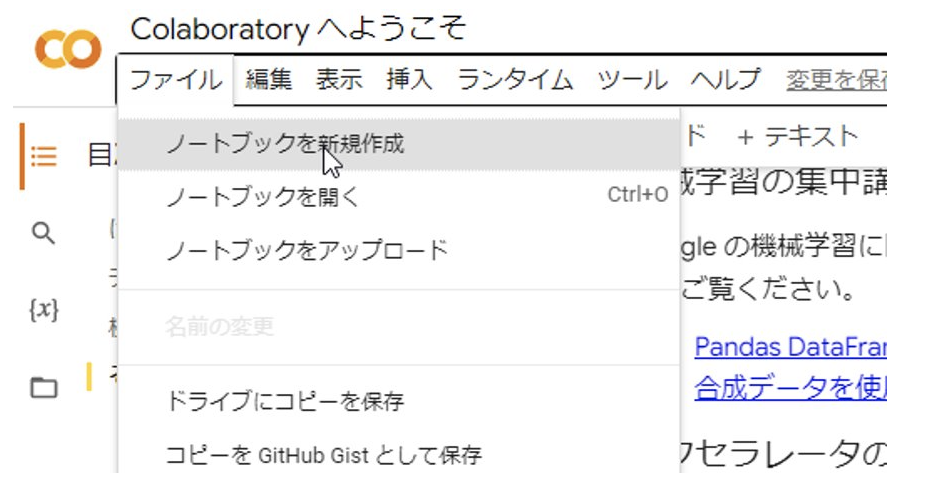Open the ツール menu
Screen dimensions: 946x502
[632, 80]
